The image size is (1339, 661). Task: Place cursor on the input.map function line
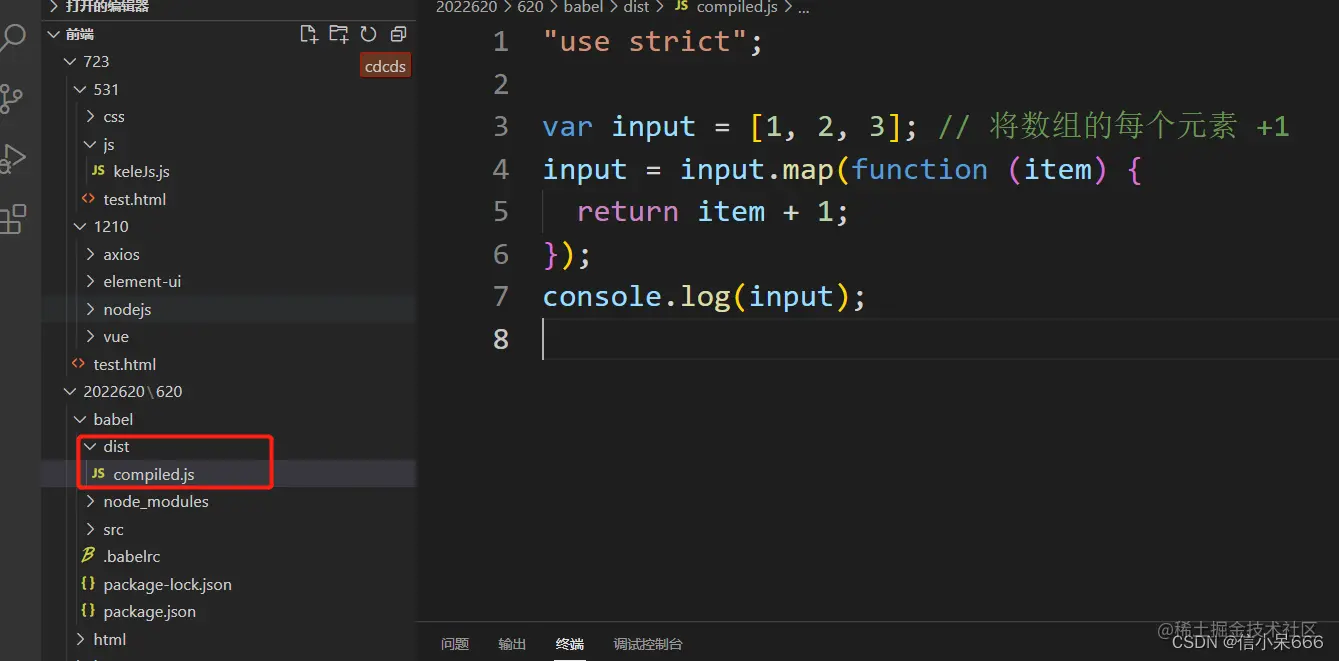[x=842, y=169]
